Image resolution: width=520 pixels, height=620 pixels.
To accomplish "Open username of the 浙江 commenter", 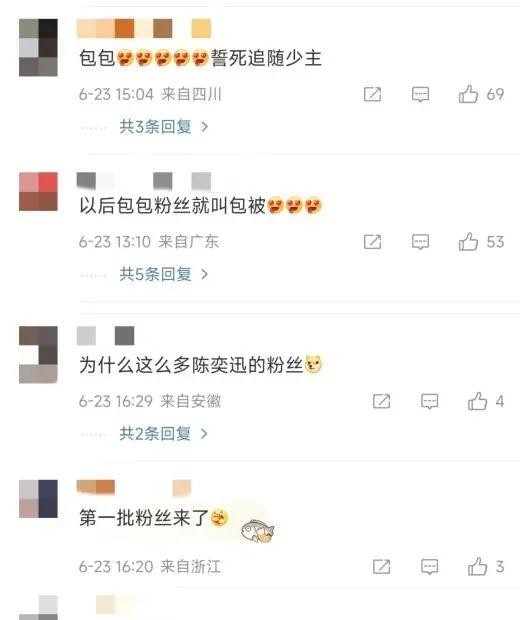I will pos(134,488).
